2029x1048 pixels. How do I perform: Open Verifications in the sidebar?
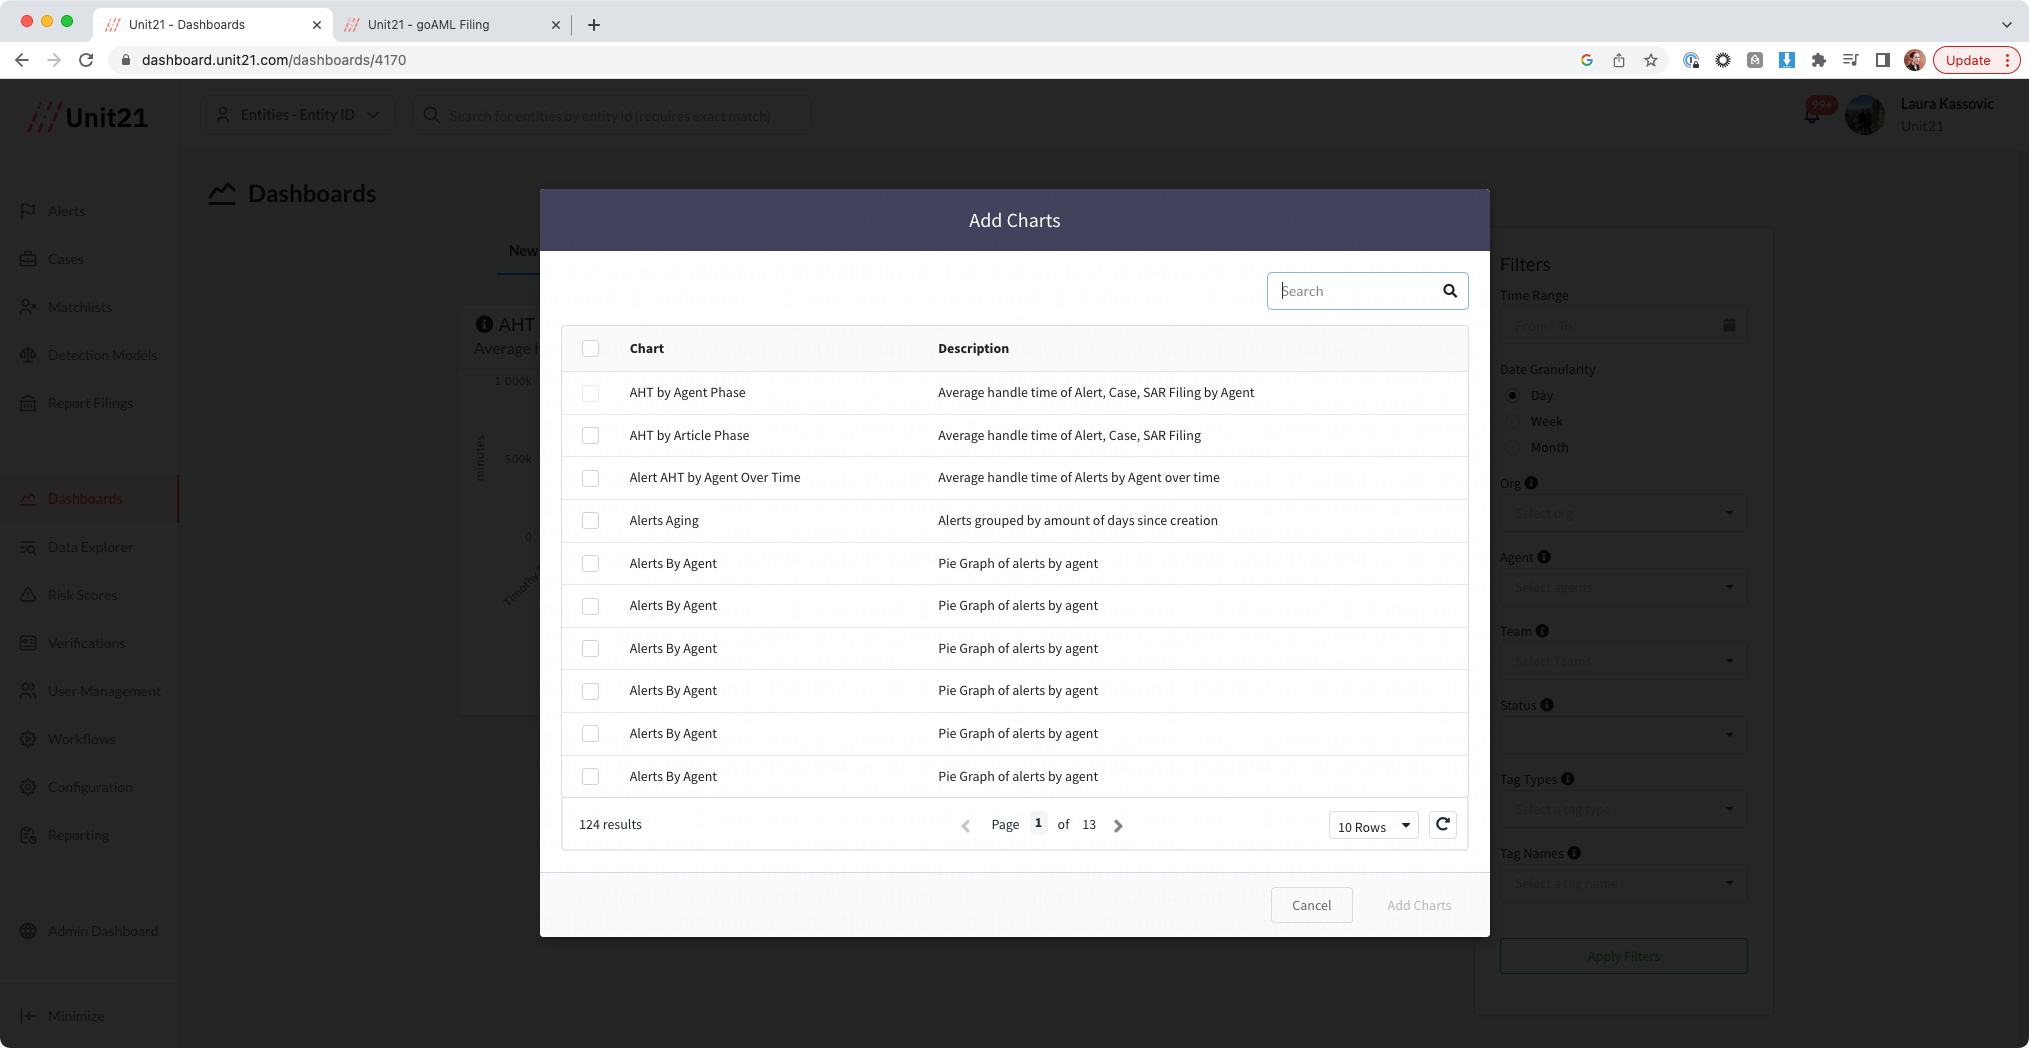click(x=86, y=643)
